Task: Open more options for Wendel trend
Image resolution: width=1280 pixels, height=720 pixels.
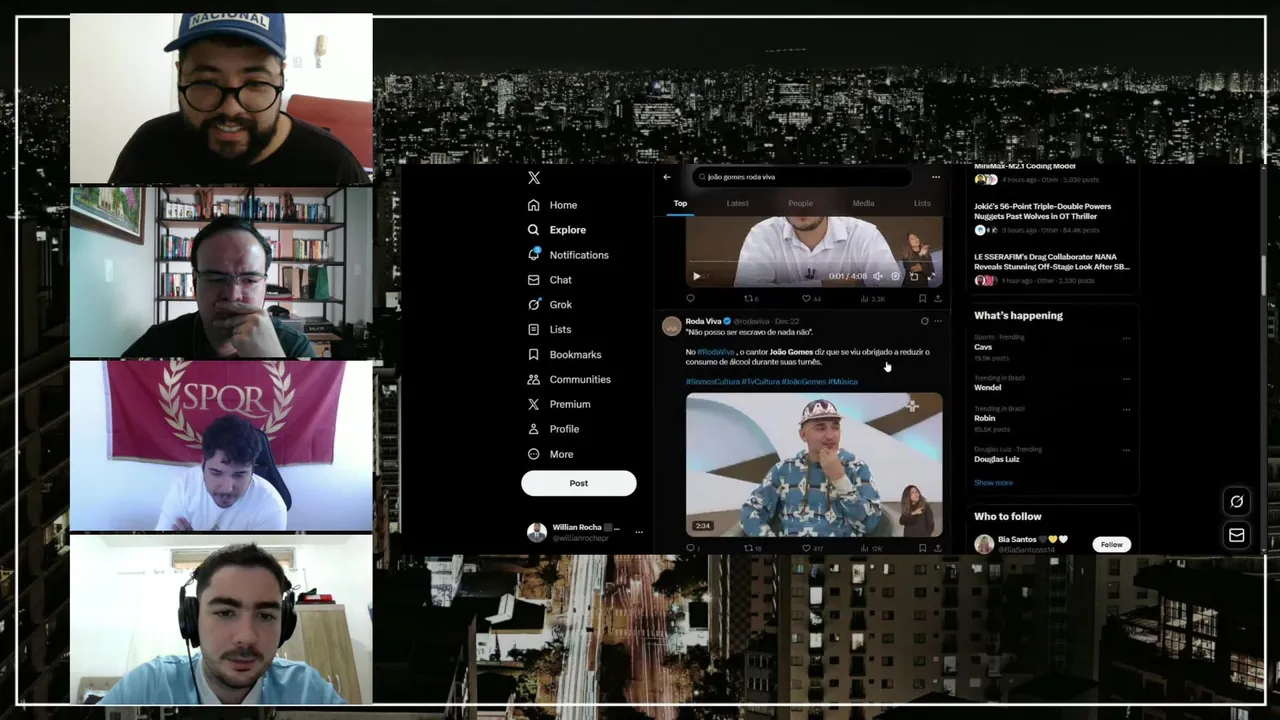Action: (1126, 379)
